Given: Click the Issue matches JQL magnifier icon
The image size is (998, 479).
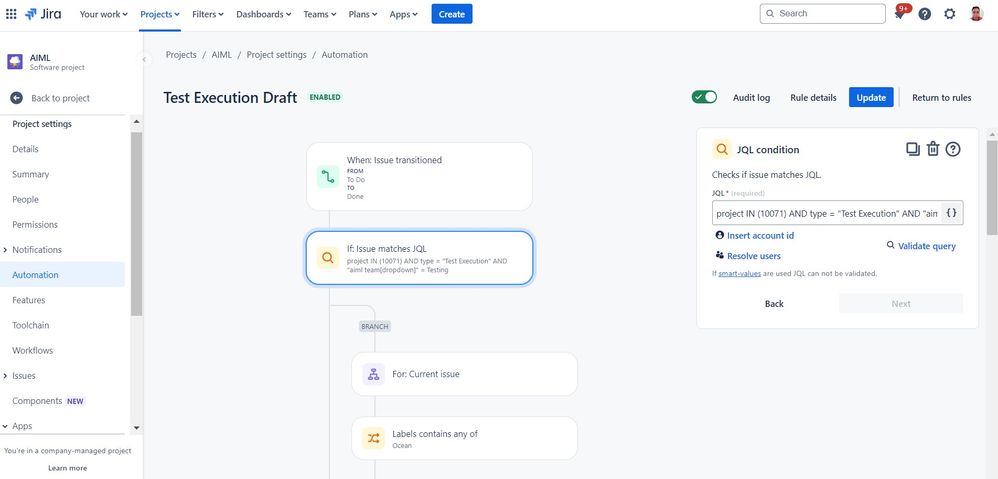Looking at the screenshot, I should [328, 258].
